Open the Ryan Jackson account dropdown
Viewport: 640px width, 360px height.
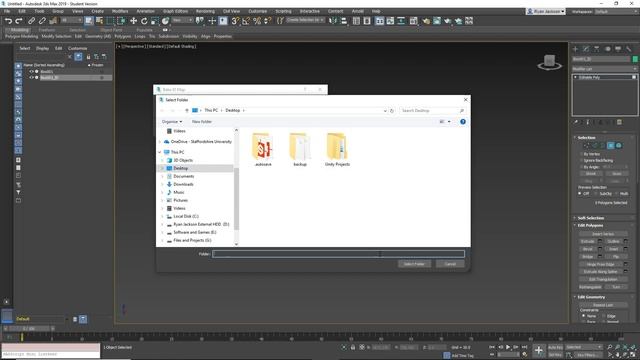[546, 11]
